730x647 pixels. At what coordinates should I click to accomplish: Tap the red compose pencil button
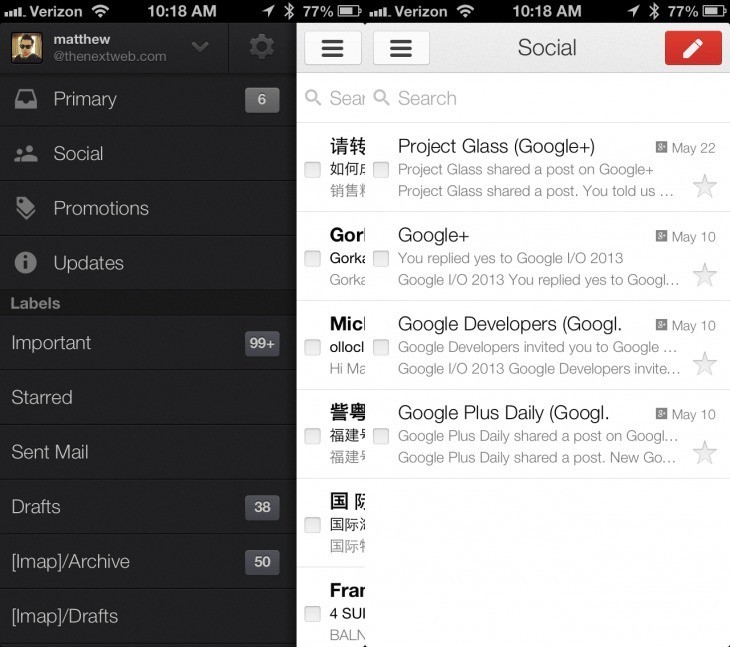[x=693, y=48]
